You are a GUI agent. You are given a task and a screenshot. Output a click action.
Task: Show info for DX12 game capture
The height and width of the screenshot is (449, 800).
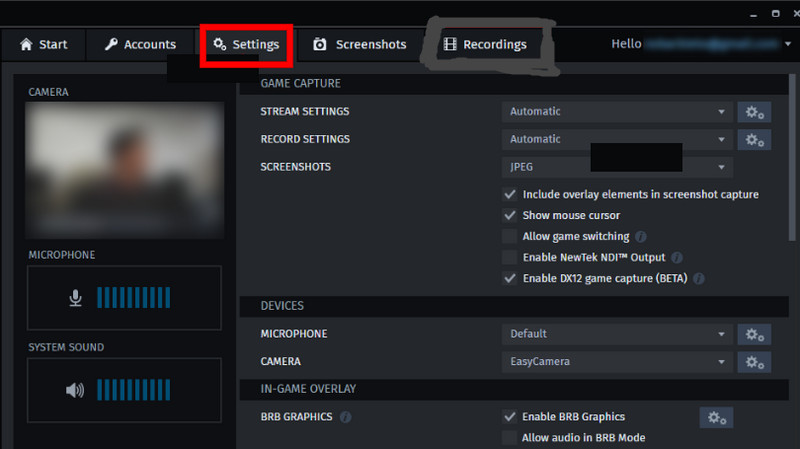pyautogui.click(x=699, y=279)
